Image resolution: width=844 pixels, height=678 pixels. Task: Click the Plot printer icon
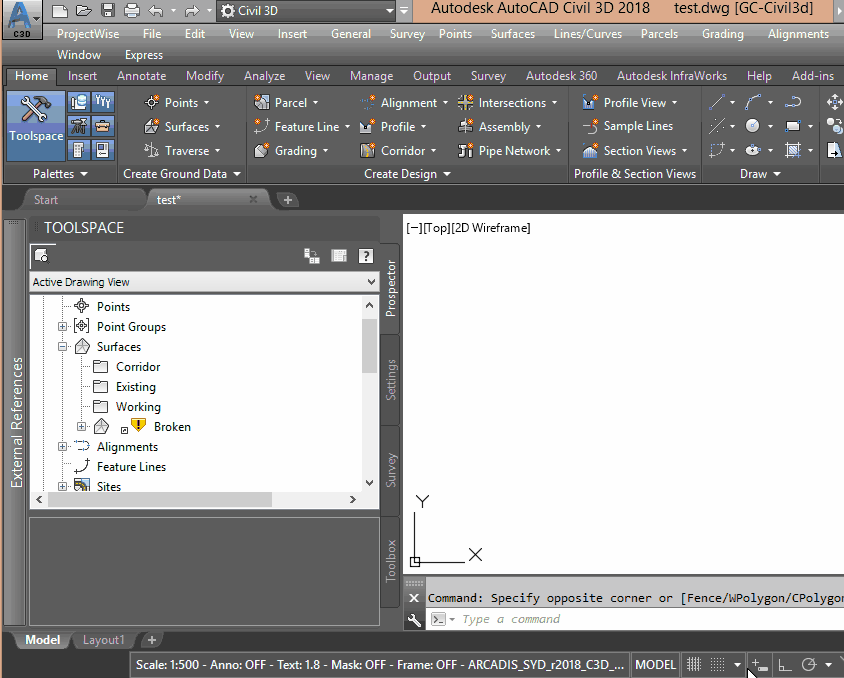(x=131, y=10)
